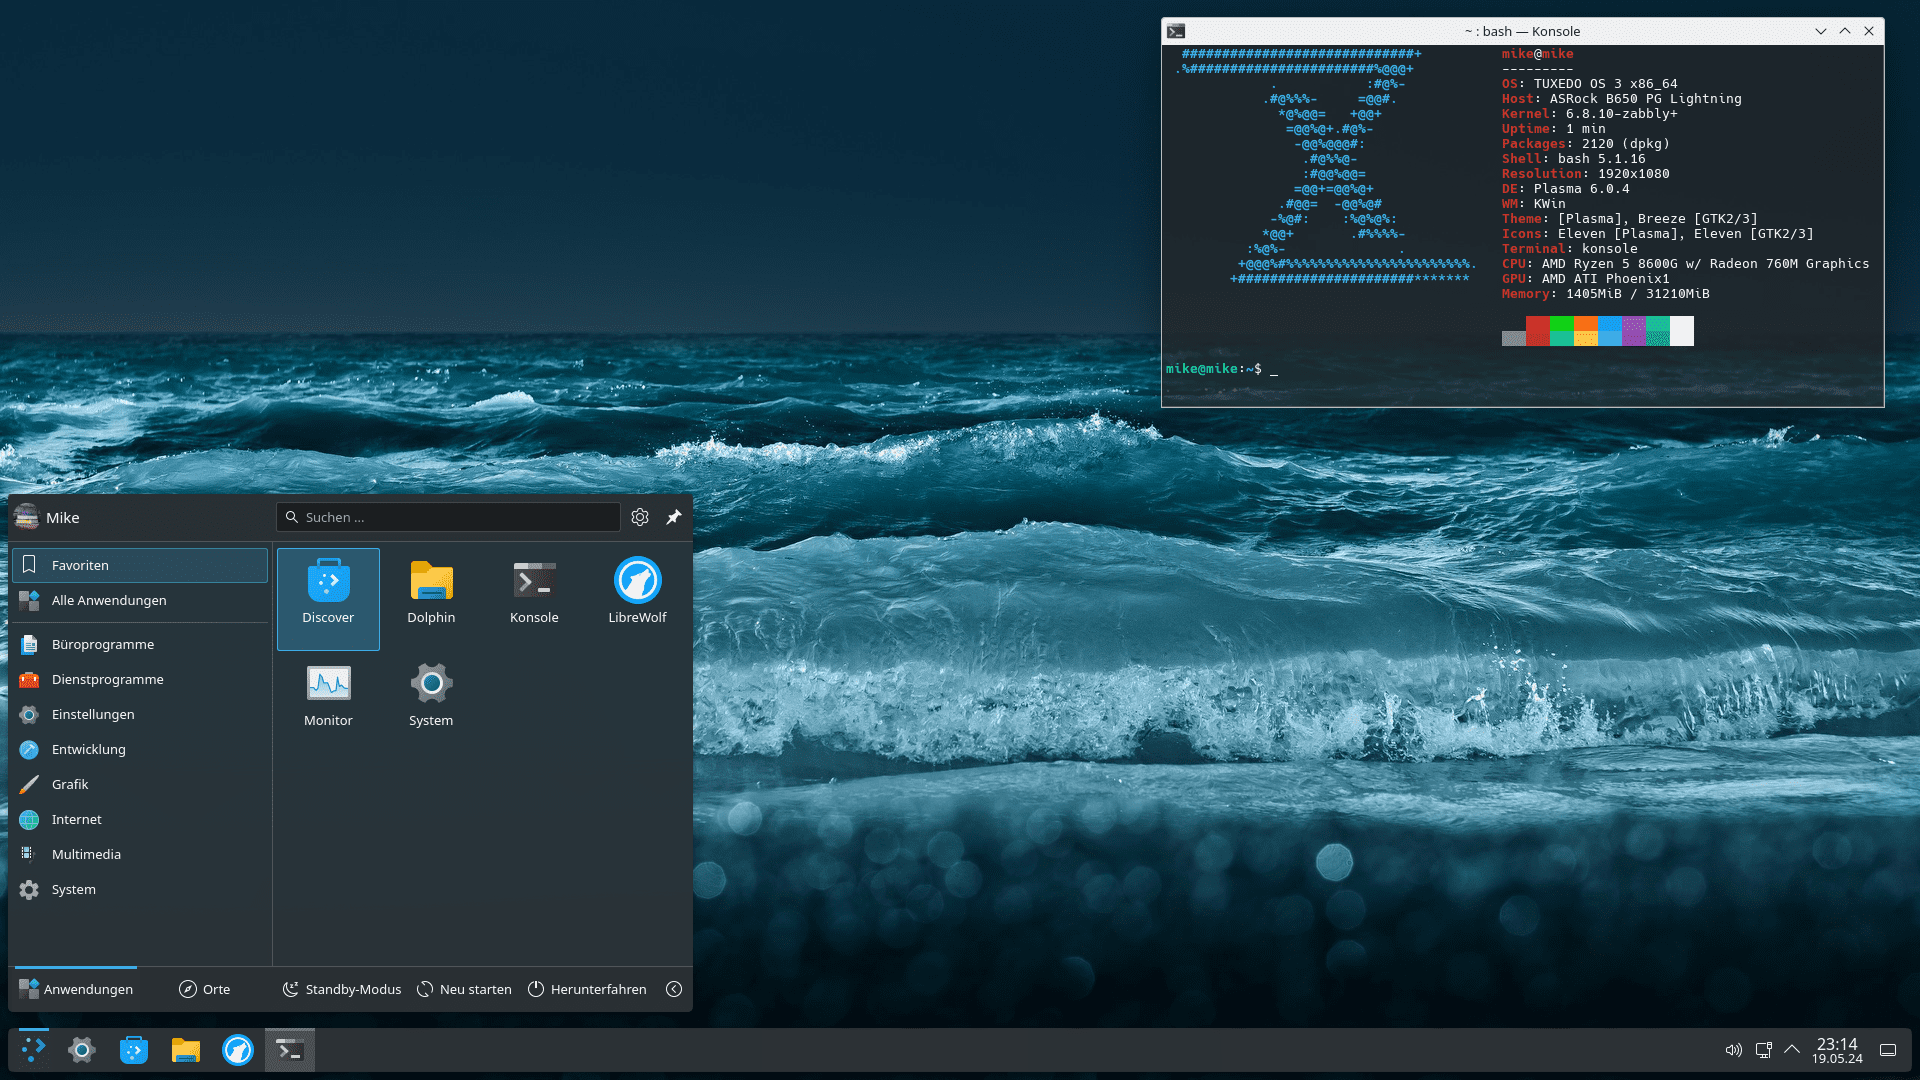Open the Büroprogramme category
The image size is (1920, 1080).
click(140, 644)
